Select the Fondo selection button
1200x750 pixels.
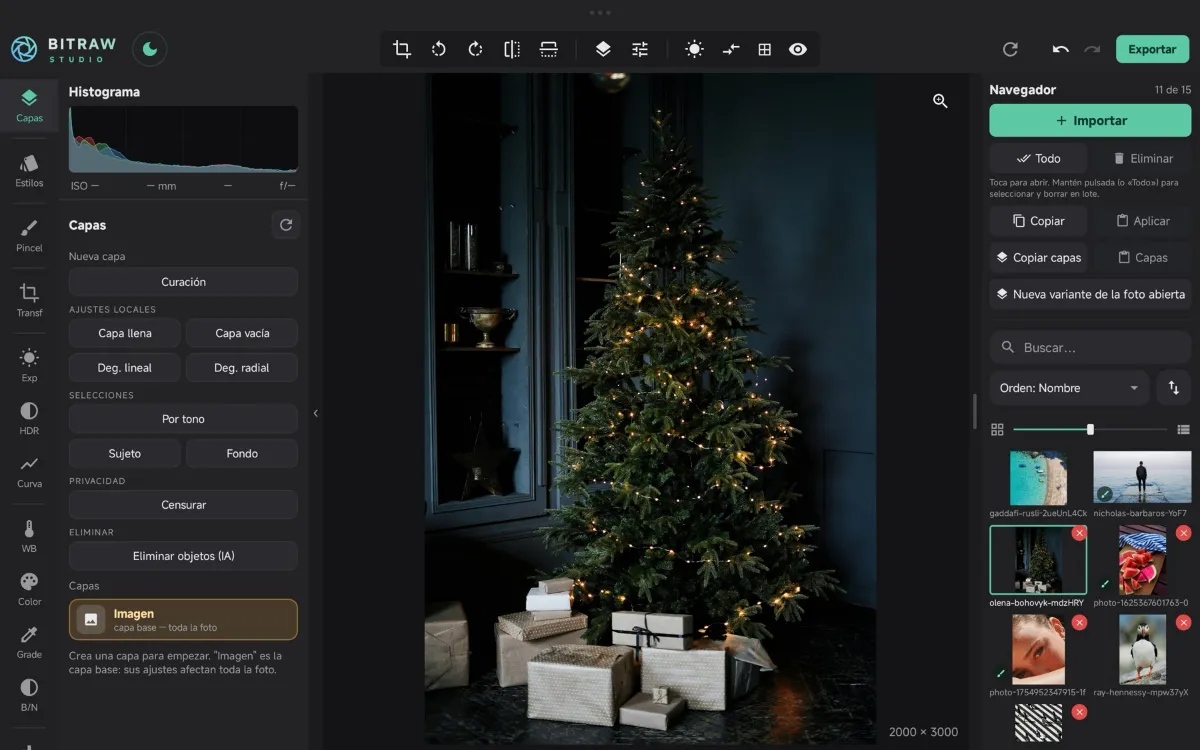coord(242,453)
